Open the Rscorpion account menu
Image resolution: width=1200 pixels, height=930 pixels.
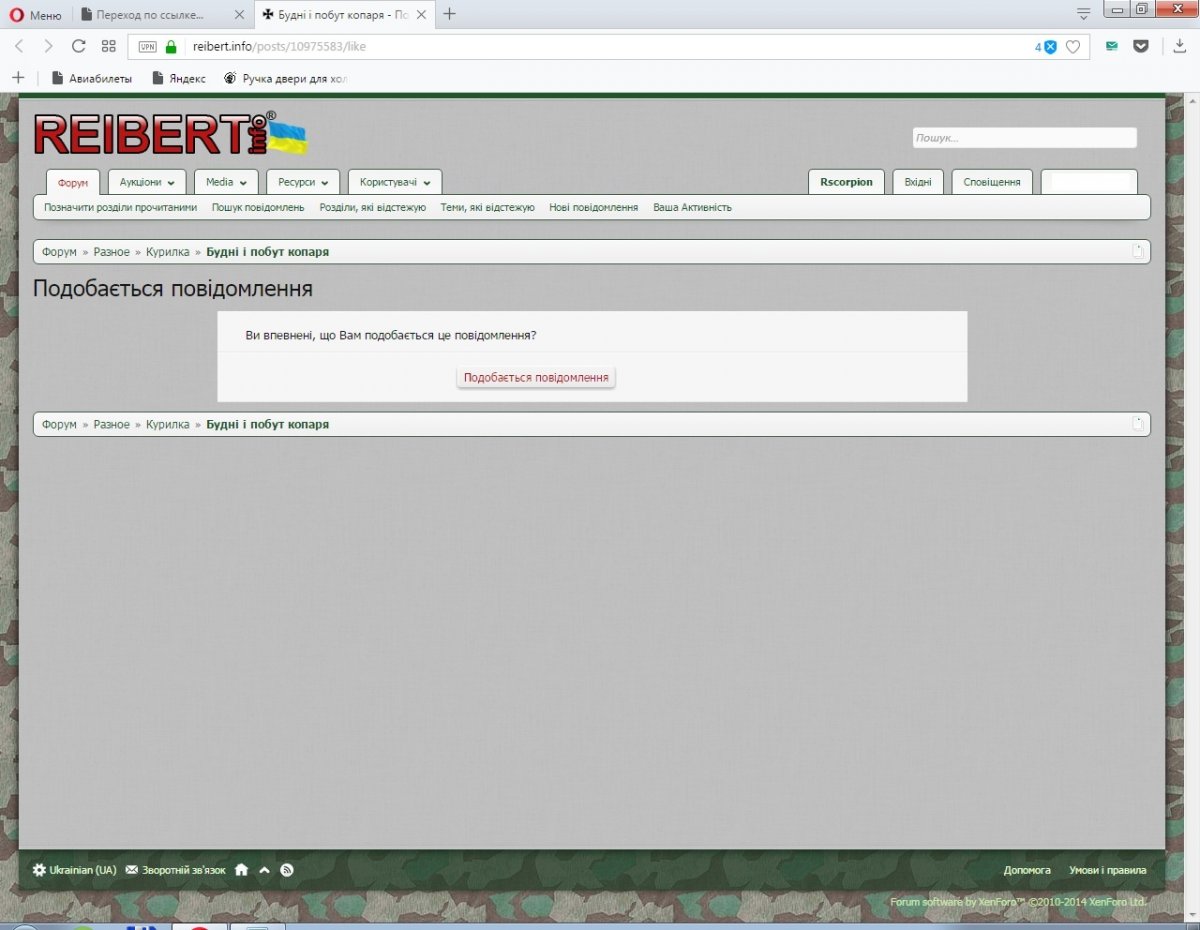[846, 182]
